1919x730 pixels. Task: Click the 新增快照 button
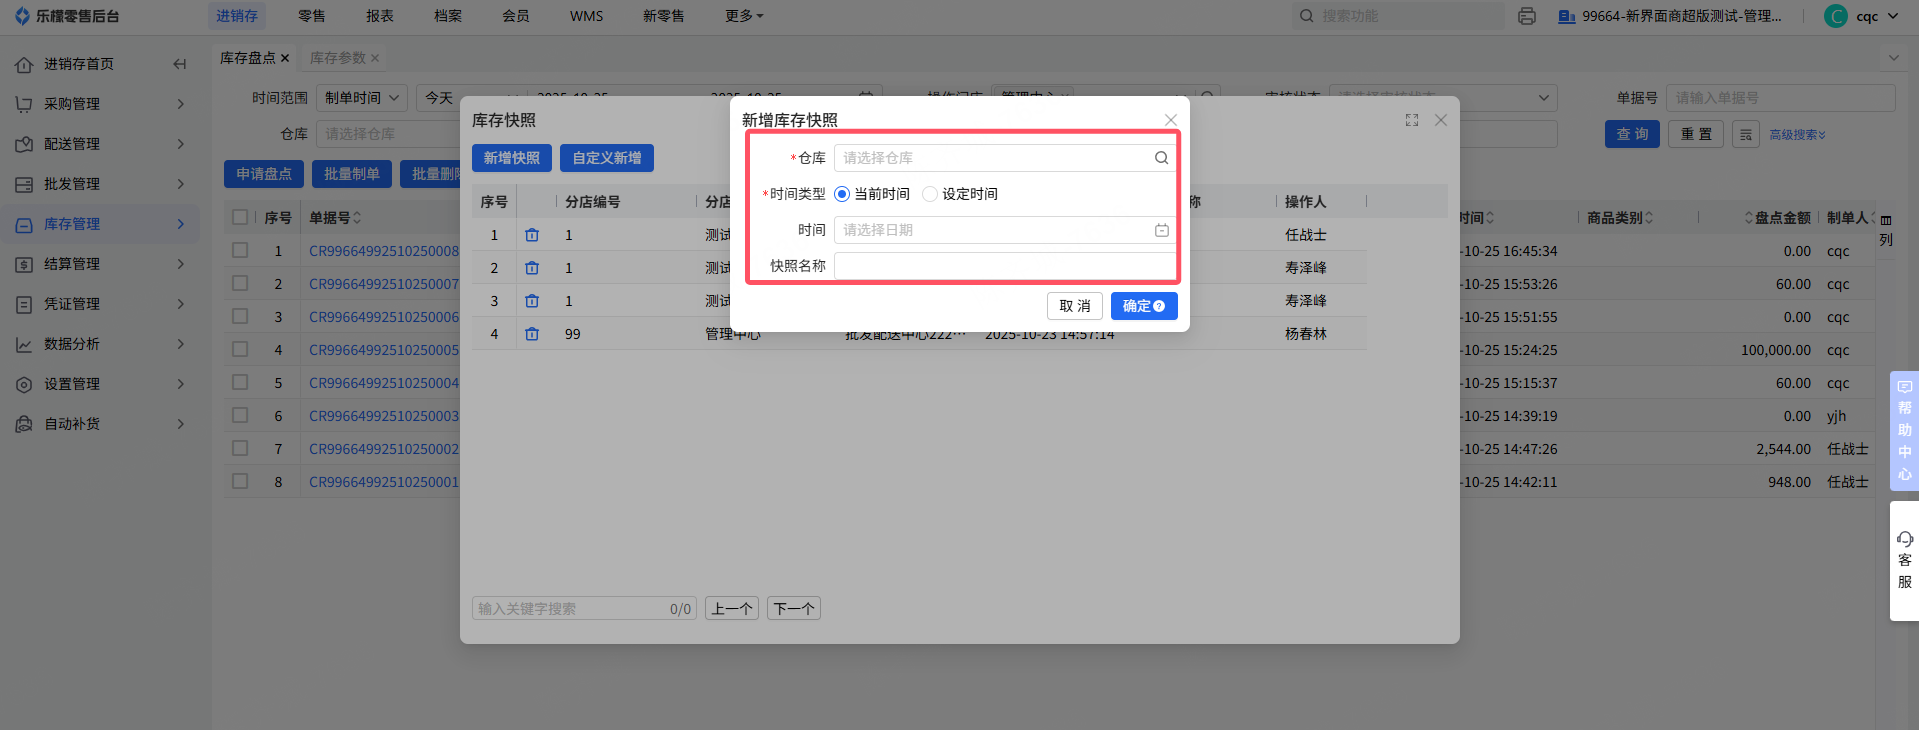pyautogui.click(x=512, y=158)
